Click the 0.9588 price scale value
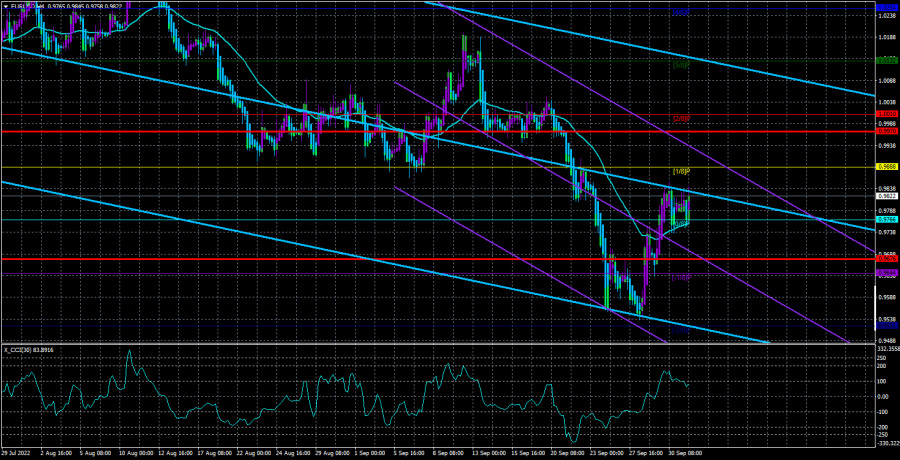Viewport: 900px width, 460px height. 885,297
